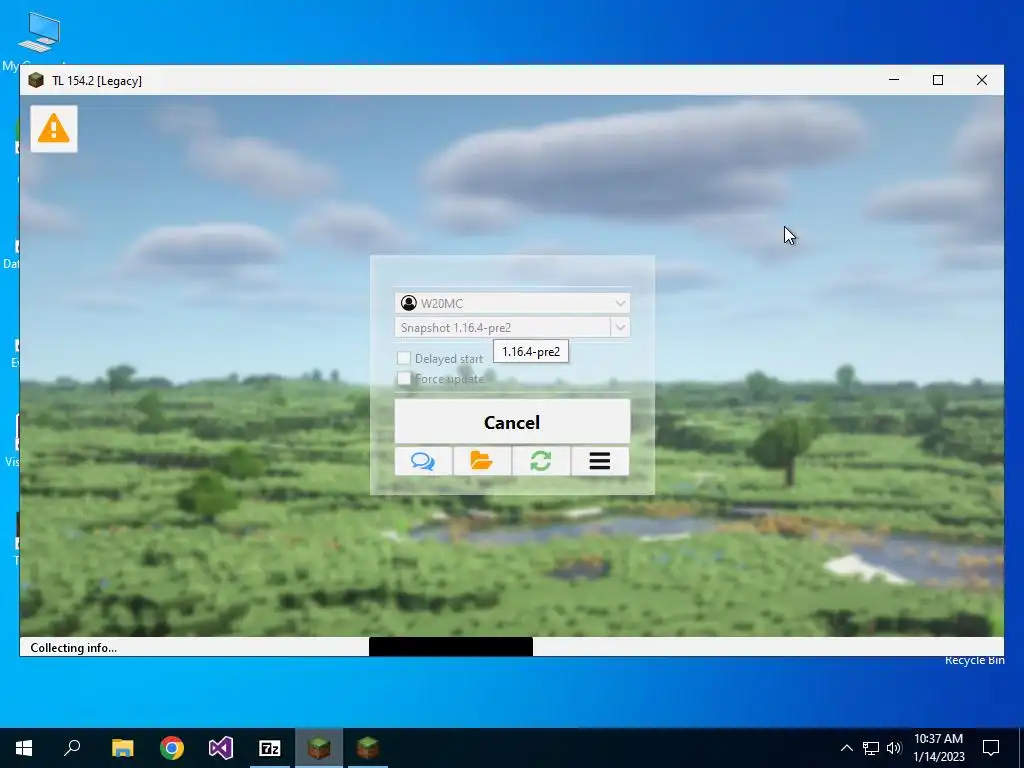Open the network status tray icon
The width and height of the screenshot is (1024, 768).
pos(871,748)
